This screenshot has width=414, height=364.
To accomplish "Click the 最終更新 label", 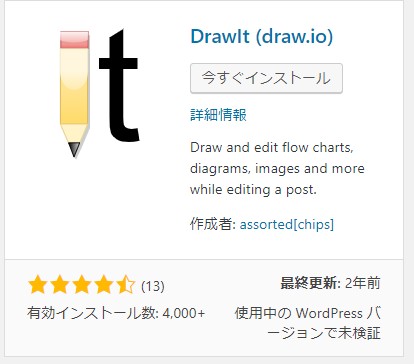I will click(x=310, y=283).
